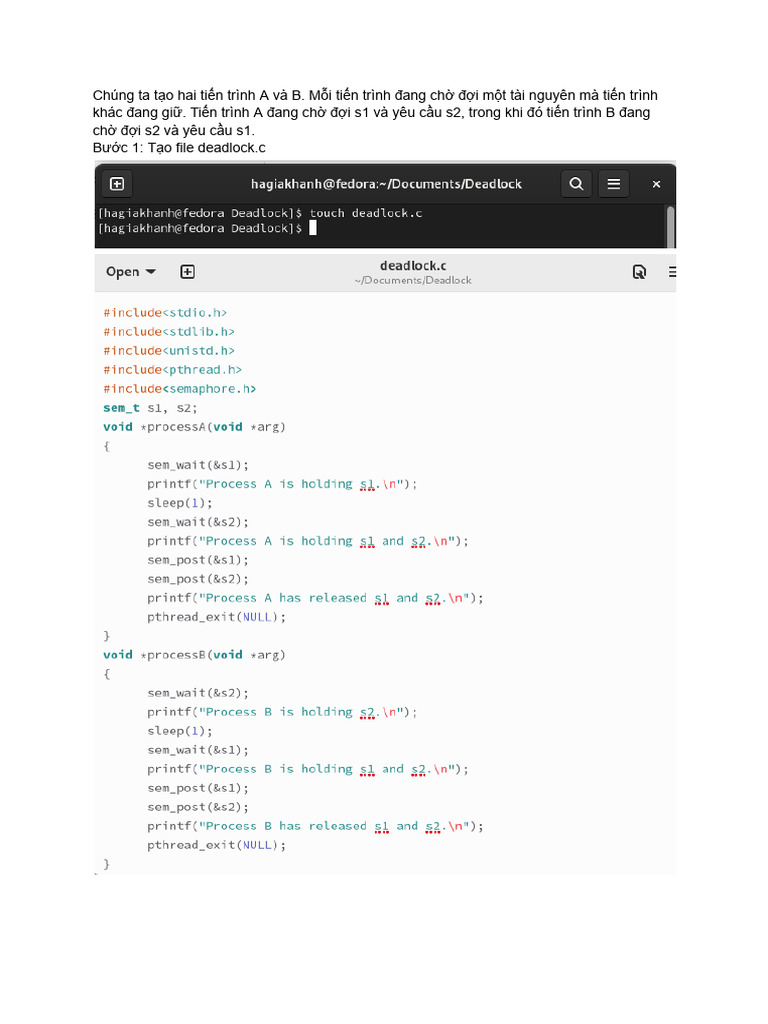Click the terminal scrollbar
The image size is (768, 1024).
point(670,226)
